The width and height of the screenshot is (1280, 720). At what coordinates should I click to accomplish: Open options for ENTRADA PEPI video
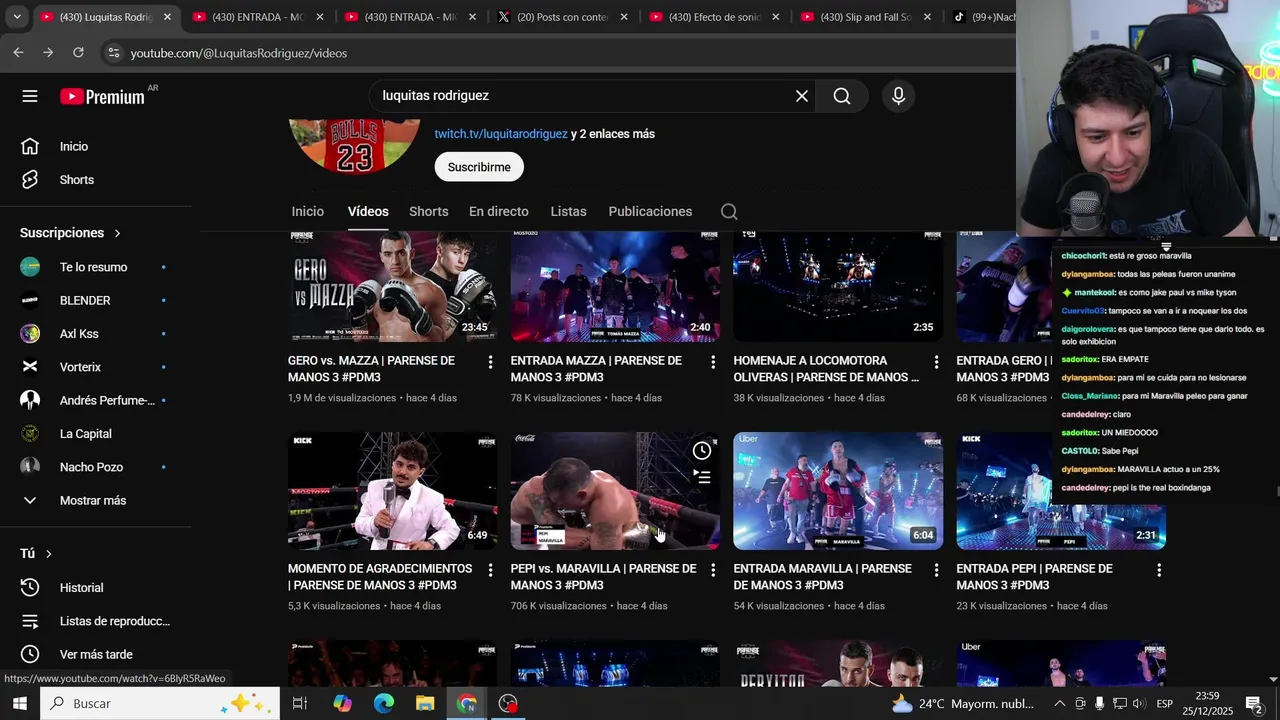(x=1159, y=570)
